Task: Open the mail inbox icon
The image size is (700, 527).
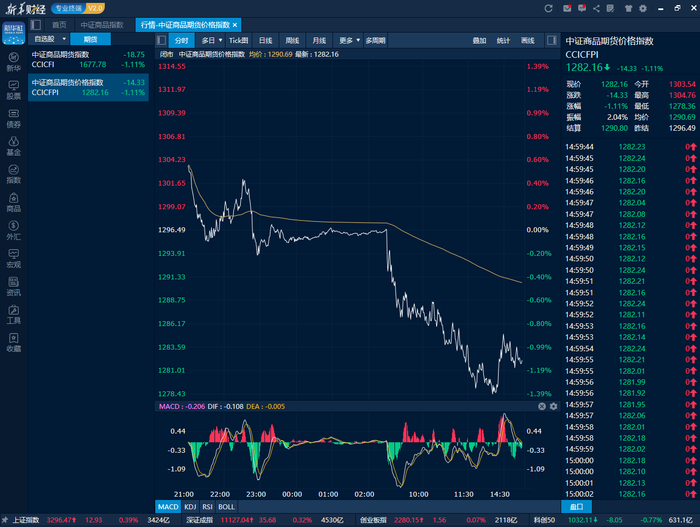Action: click(x=567, y=8)
